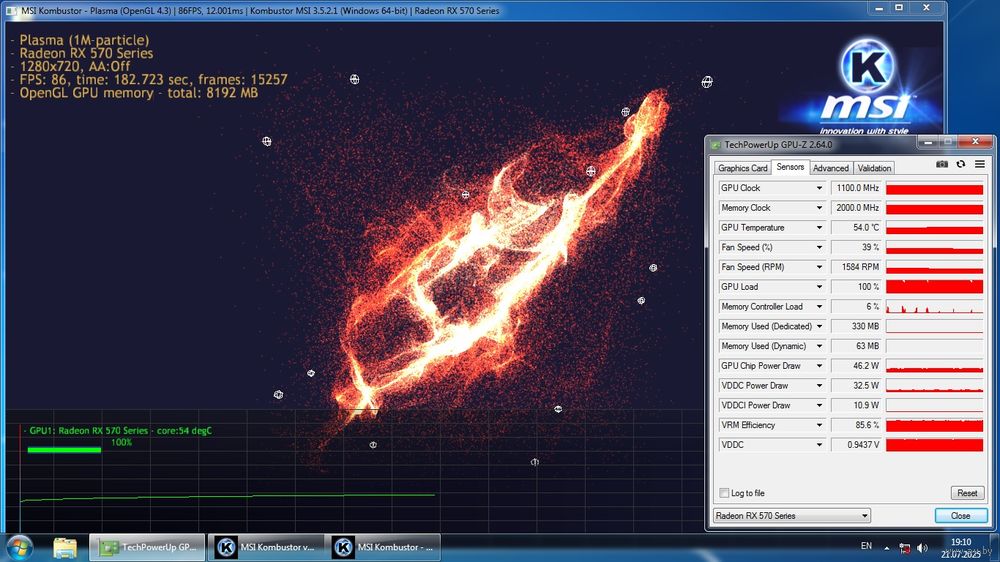The image size is (1000, 562).
Task: Open the VDDCI Power Draw dropdown
Action: coord(820,406)
